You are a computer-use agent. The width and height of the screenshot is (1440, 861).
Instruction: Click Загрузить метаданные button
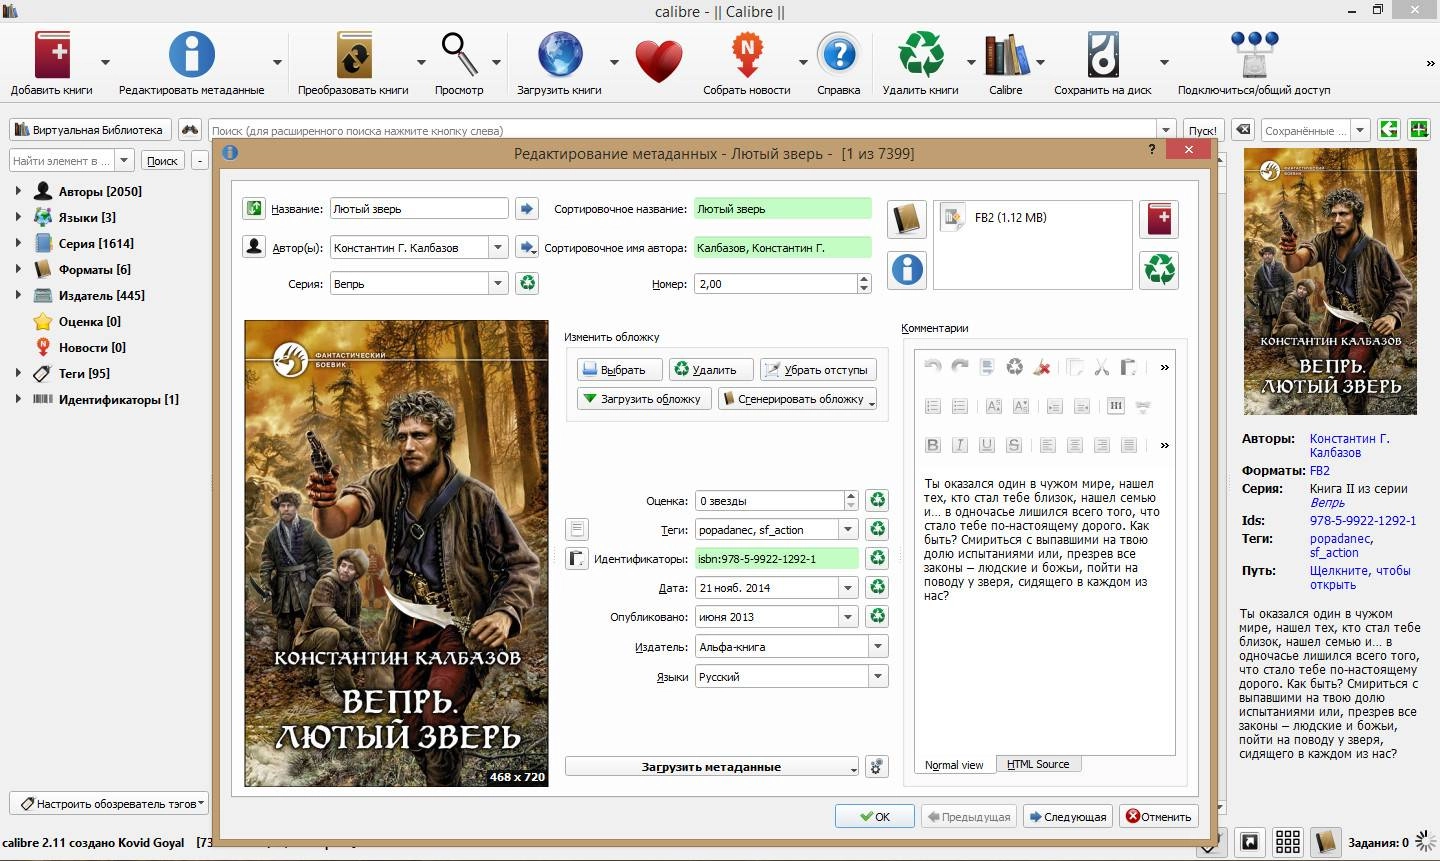coord(711,767)
